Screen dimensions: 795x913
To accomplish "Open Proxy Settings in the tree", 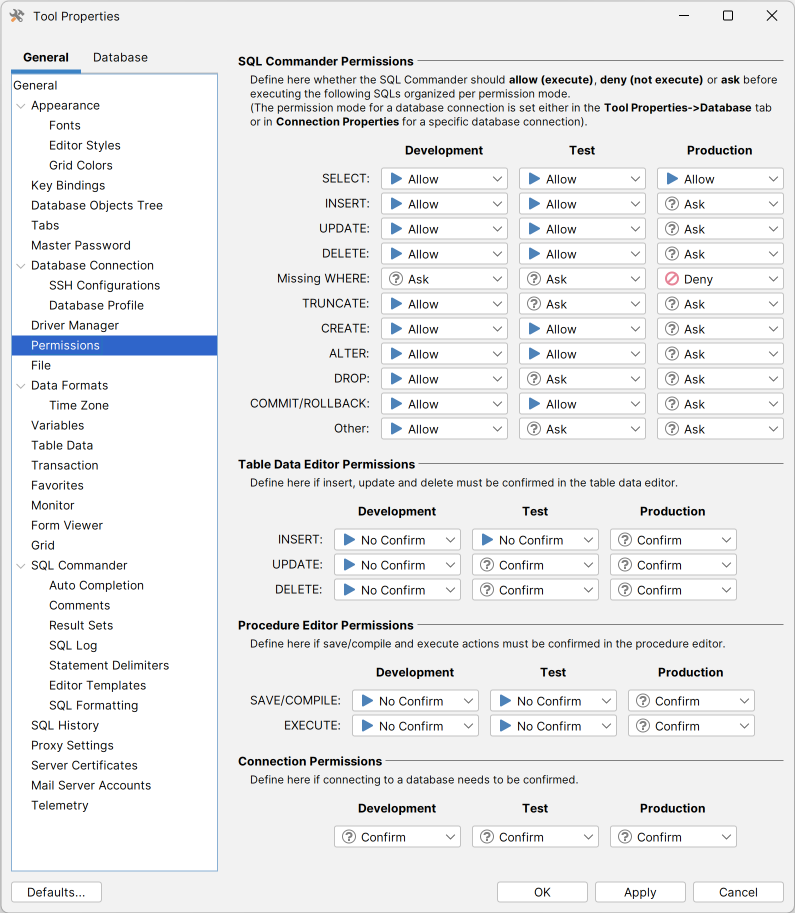I will (72, 745).
